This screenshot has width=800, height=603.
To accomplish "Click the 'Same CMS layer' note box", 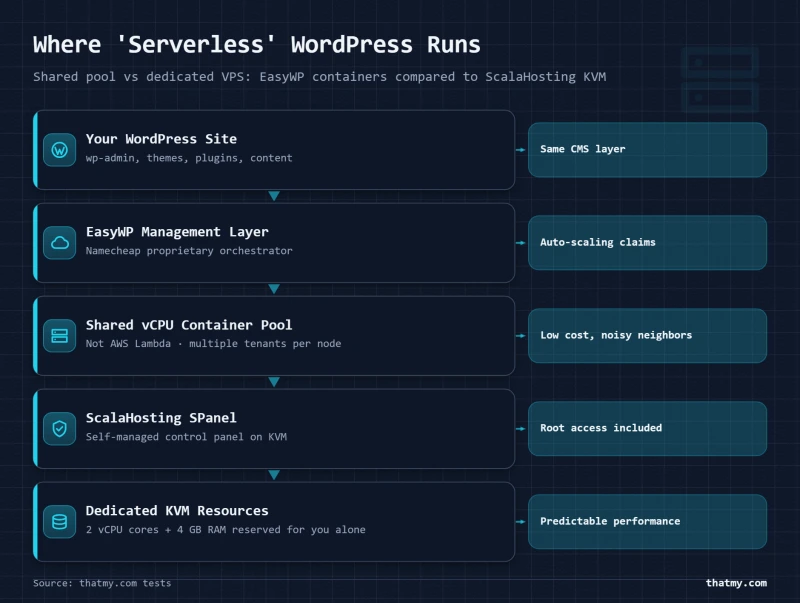I will click(x=647, y=150).
